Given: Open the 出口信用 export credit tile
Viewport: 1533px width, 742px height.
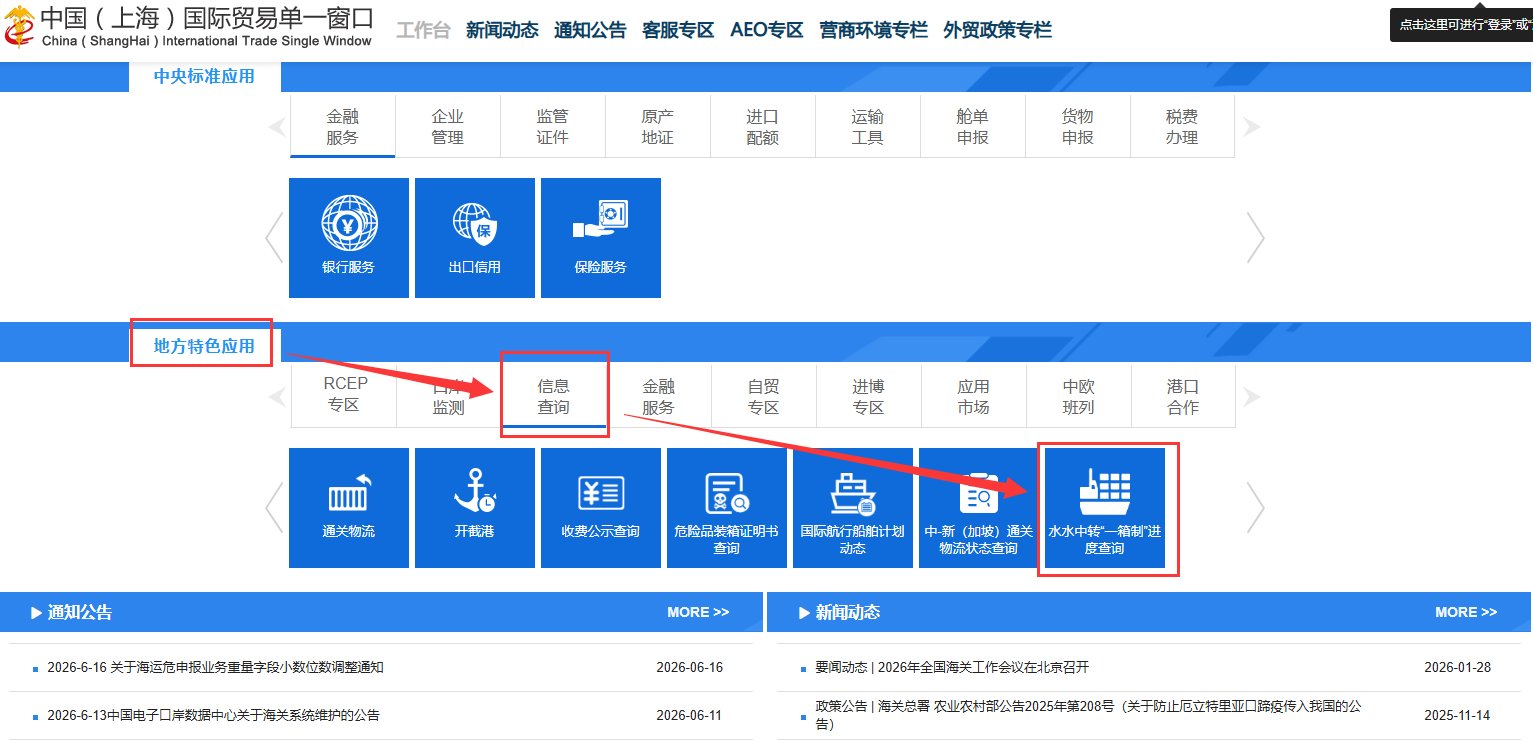Looking at the screenshot, I should 475,238.
